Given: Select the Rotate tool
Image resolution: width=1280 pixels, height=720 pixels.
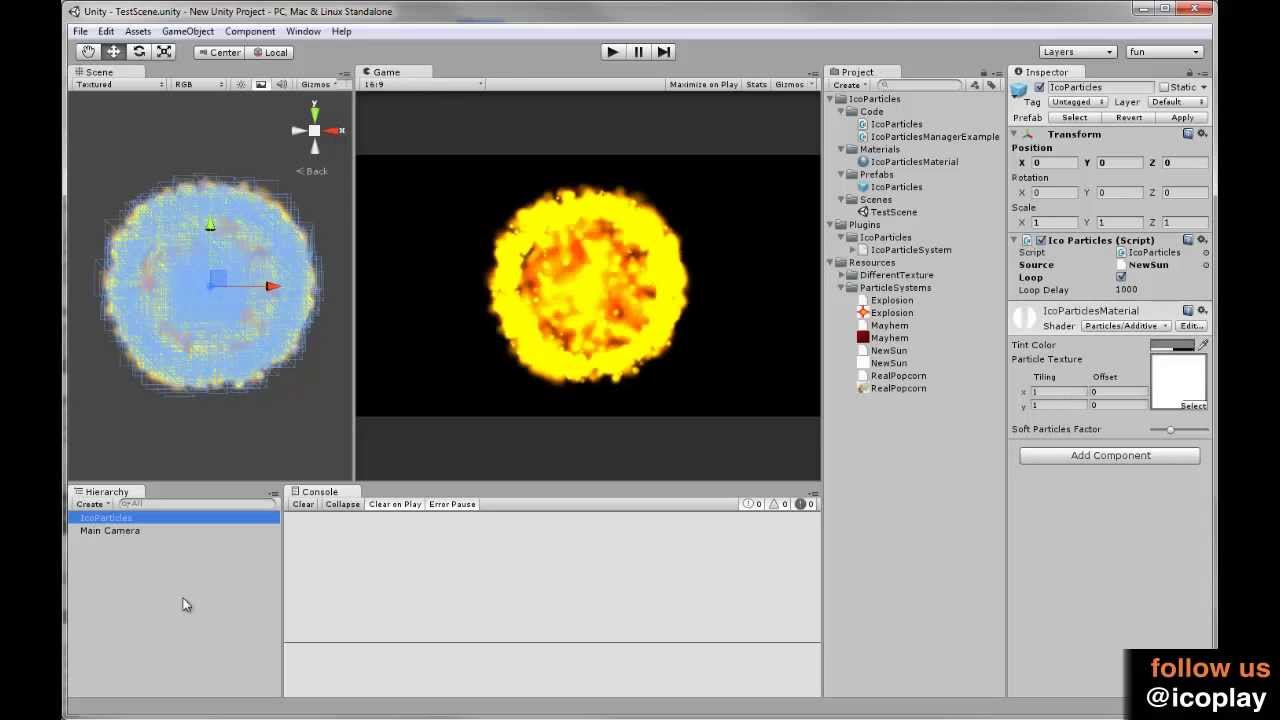Looking at the screenshot, I should pos(139,52).
